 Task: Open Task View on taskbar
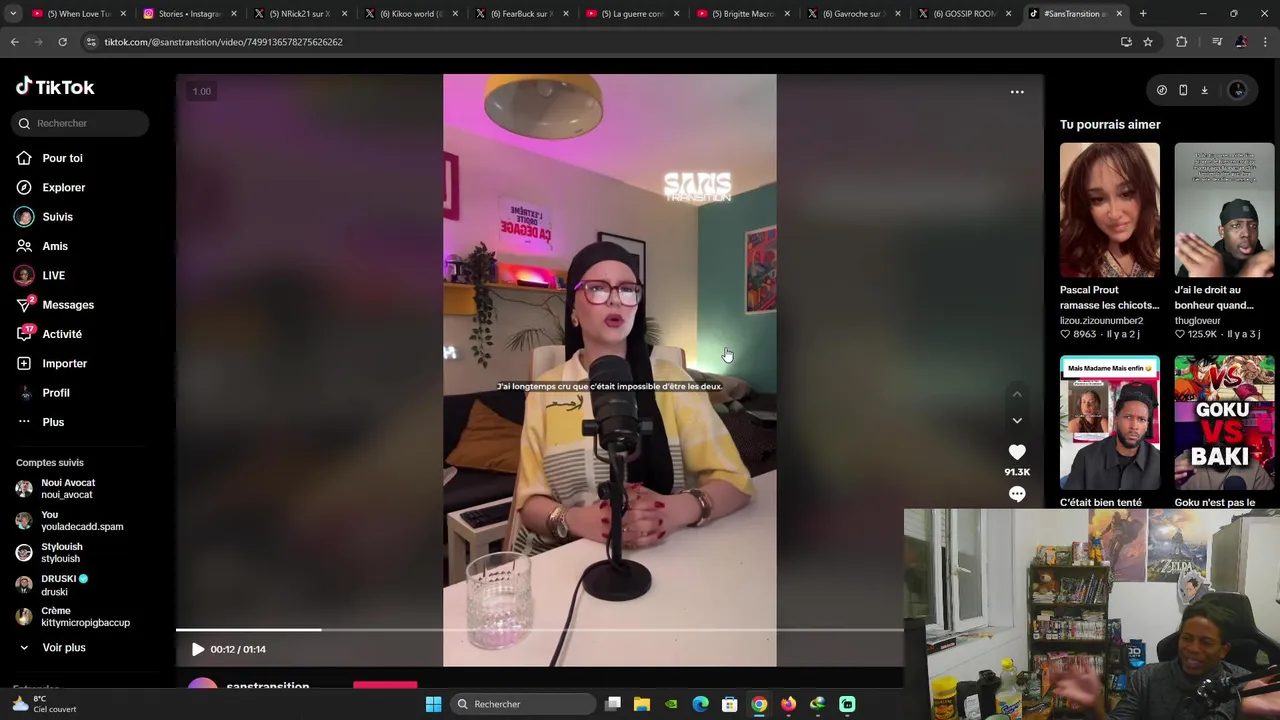[x=613, y=704]
